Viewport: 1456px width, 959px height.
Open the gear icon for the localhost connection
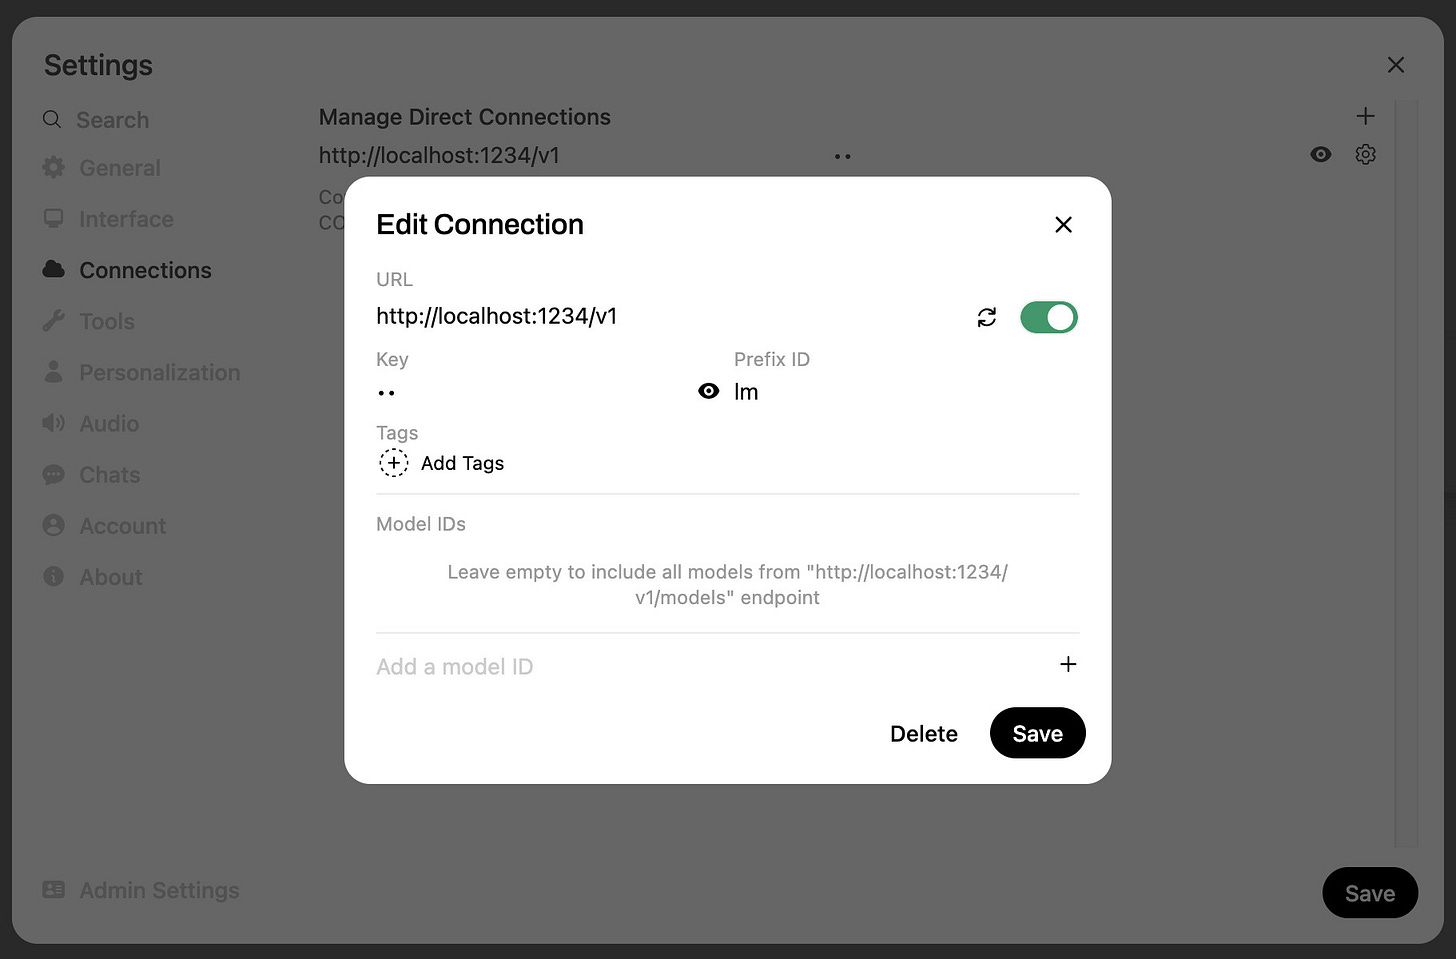pyautogui.click(x=1365, y=154)
